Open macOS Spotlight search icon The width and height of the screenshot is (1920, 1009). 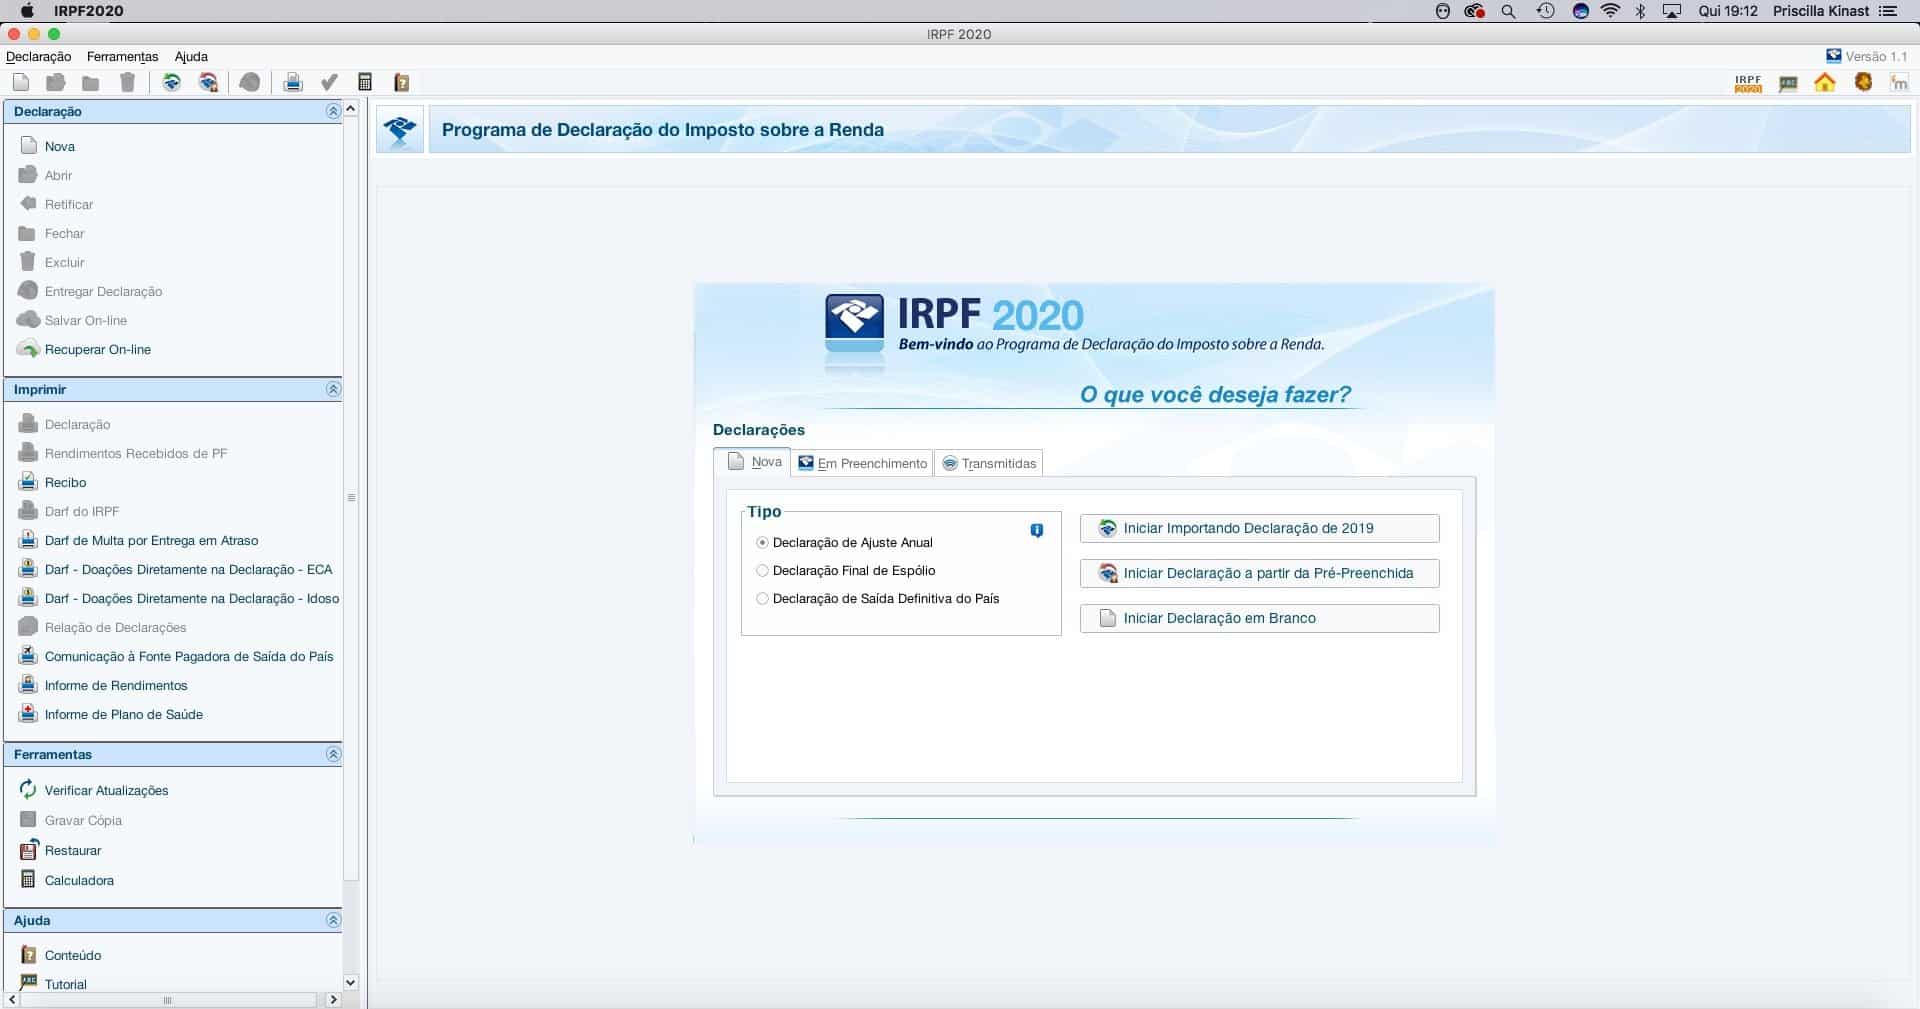[1508, 11]
